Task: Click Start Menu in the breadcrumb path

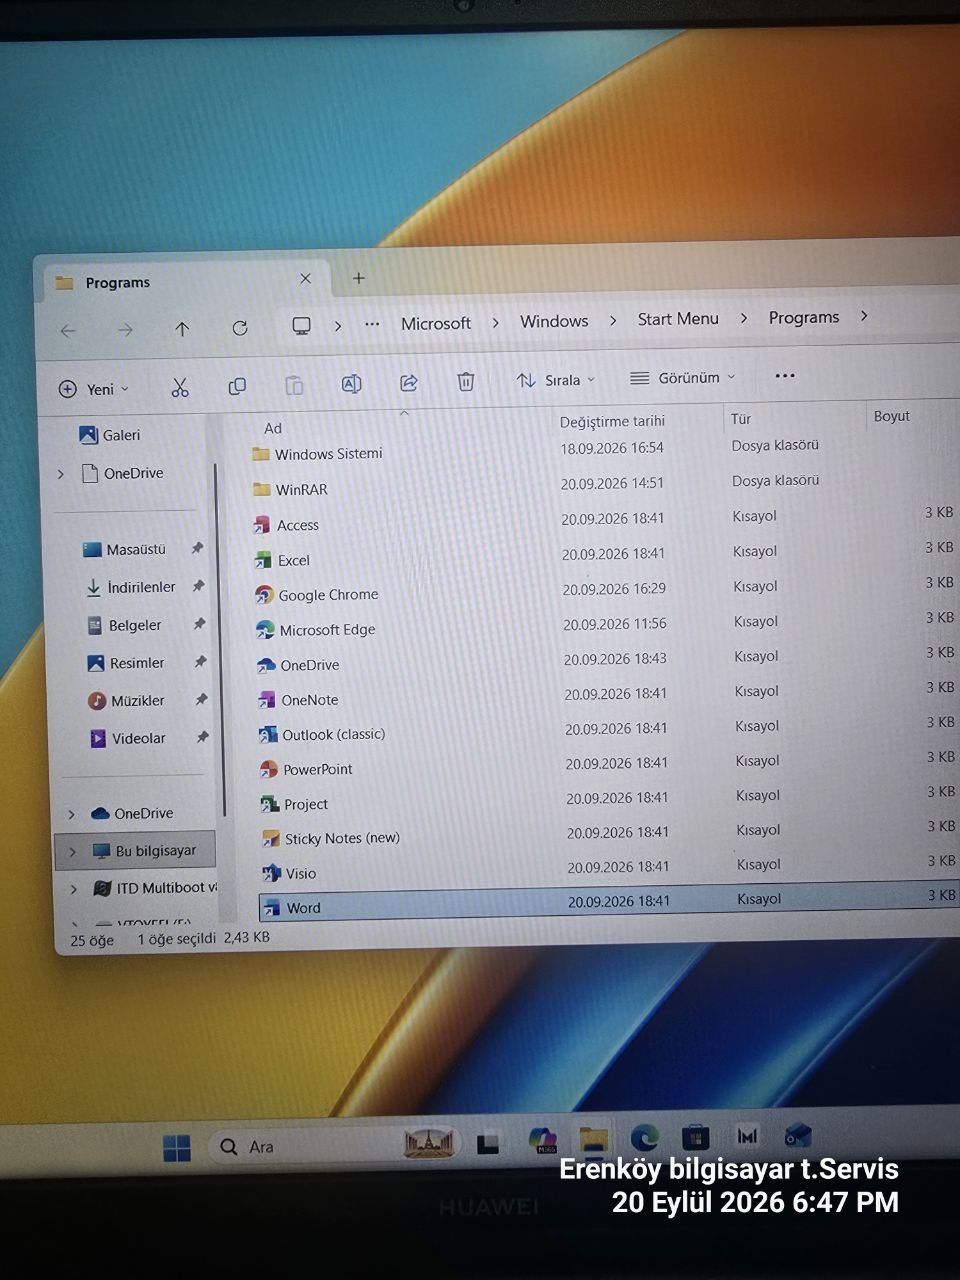Action: (x=678, y=319)
